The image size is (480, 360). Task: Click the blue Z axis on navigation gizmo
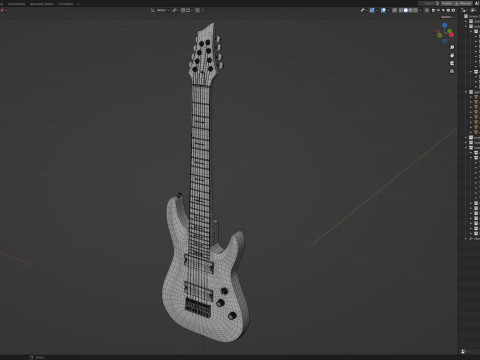445,25
